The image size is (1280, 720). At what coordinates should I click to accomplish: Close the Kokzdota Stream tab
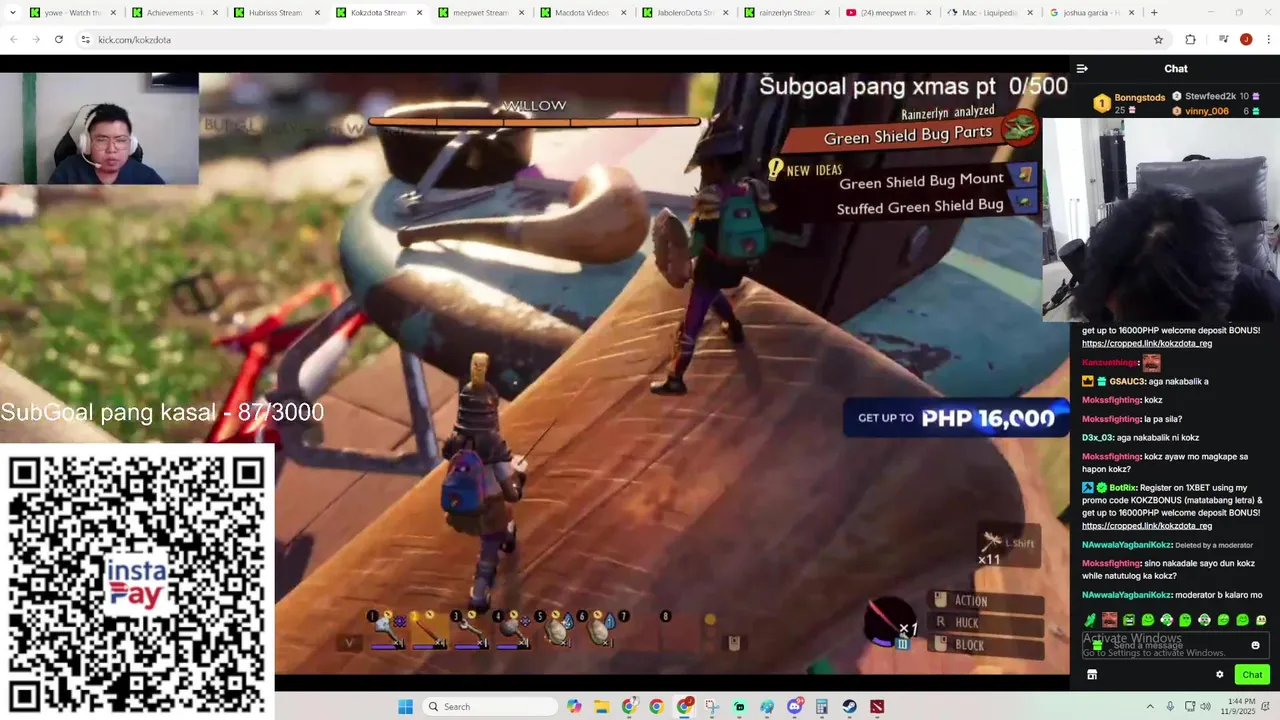[x=418, y=13]
